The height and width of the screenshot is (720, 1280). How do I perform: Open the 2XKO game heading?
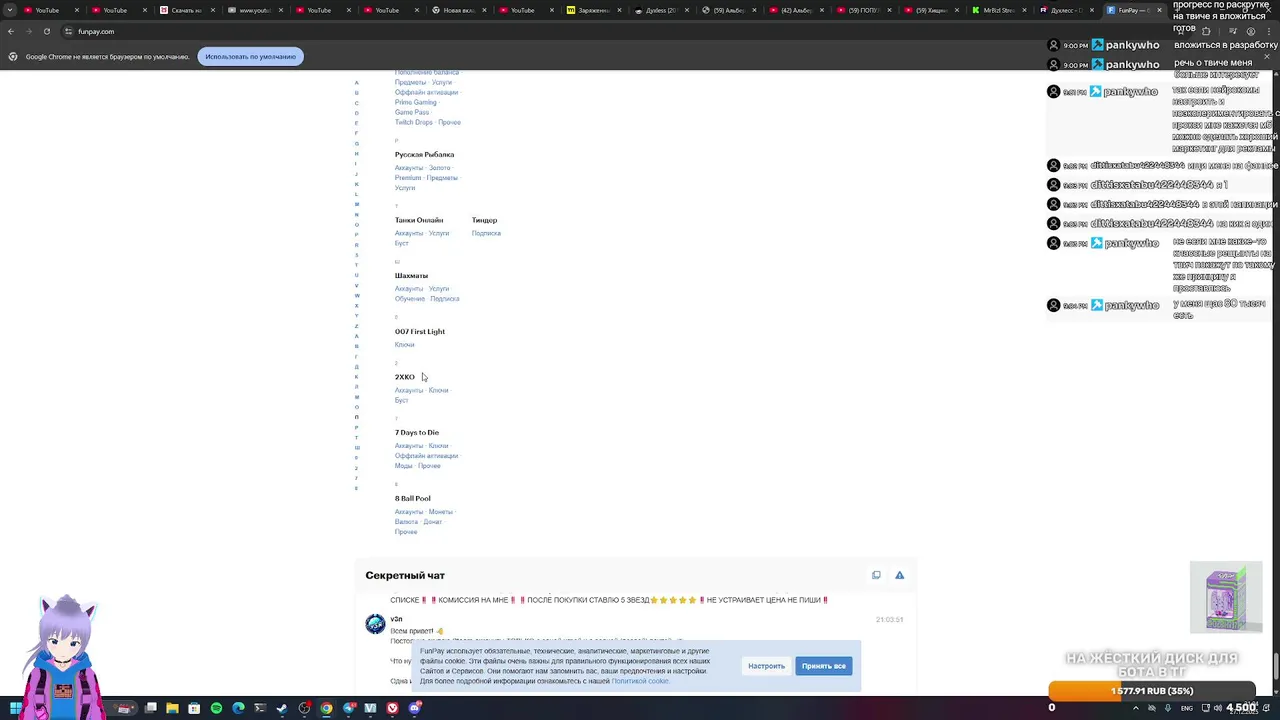click(404, 377)
